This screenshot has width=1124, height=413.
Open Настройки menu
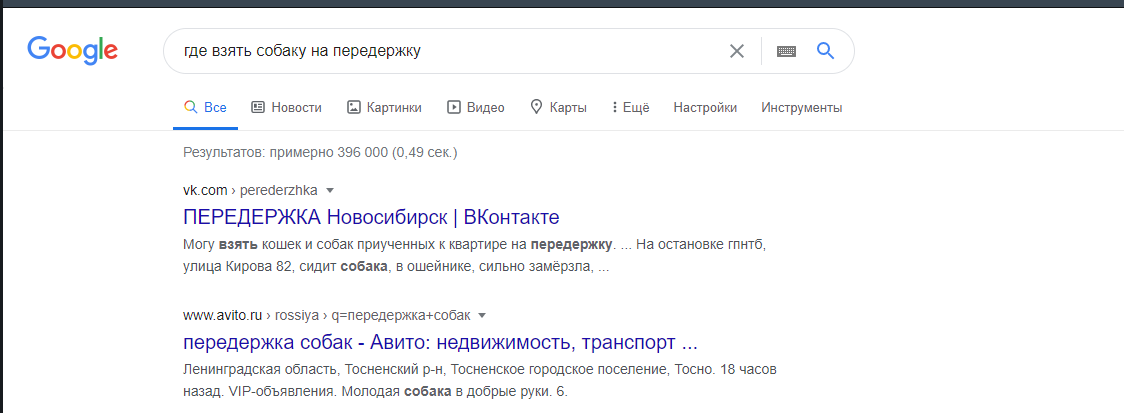coord(705,108)
